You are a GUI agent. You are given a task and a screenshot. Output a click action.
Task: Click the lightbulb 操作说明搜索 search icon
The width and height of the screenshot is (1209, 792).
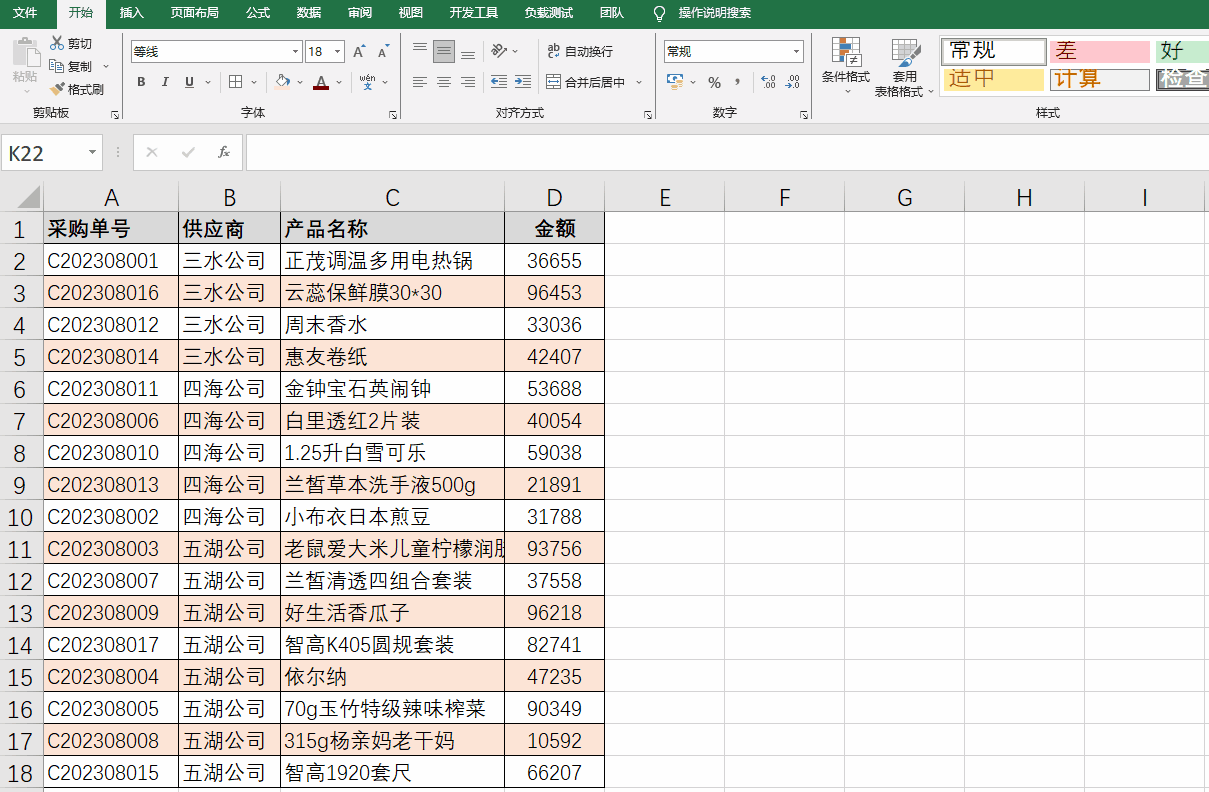[x=659, y=13]
